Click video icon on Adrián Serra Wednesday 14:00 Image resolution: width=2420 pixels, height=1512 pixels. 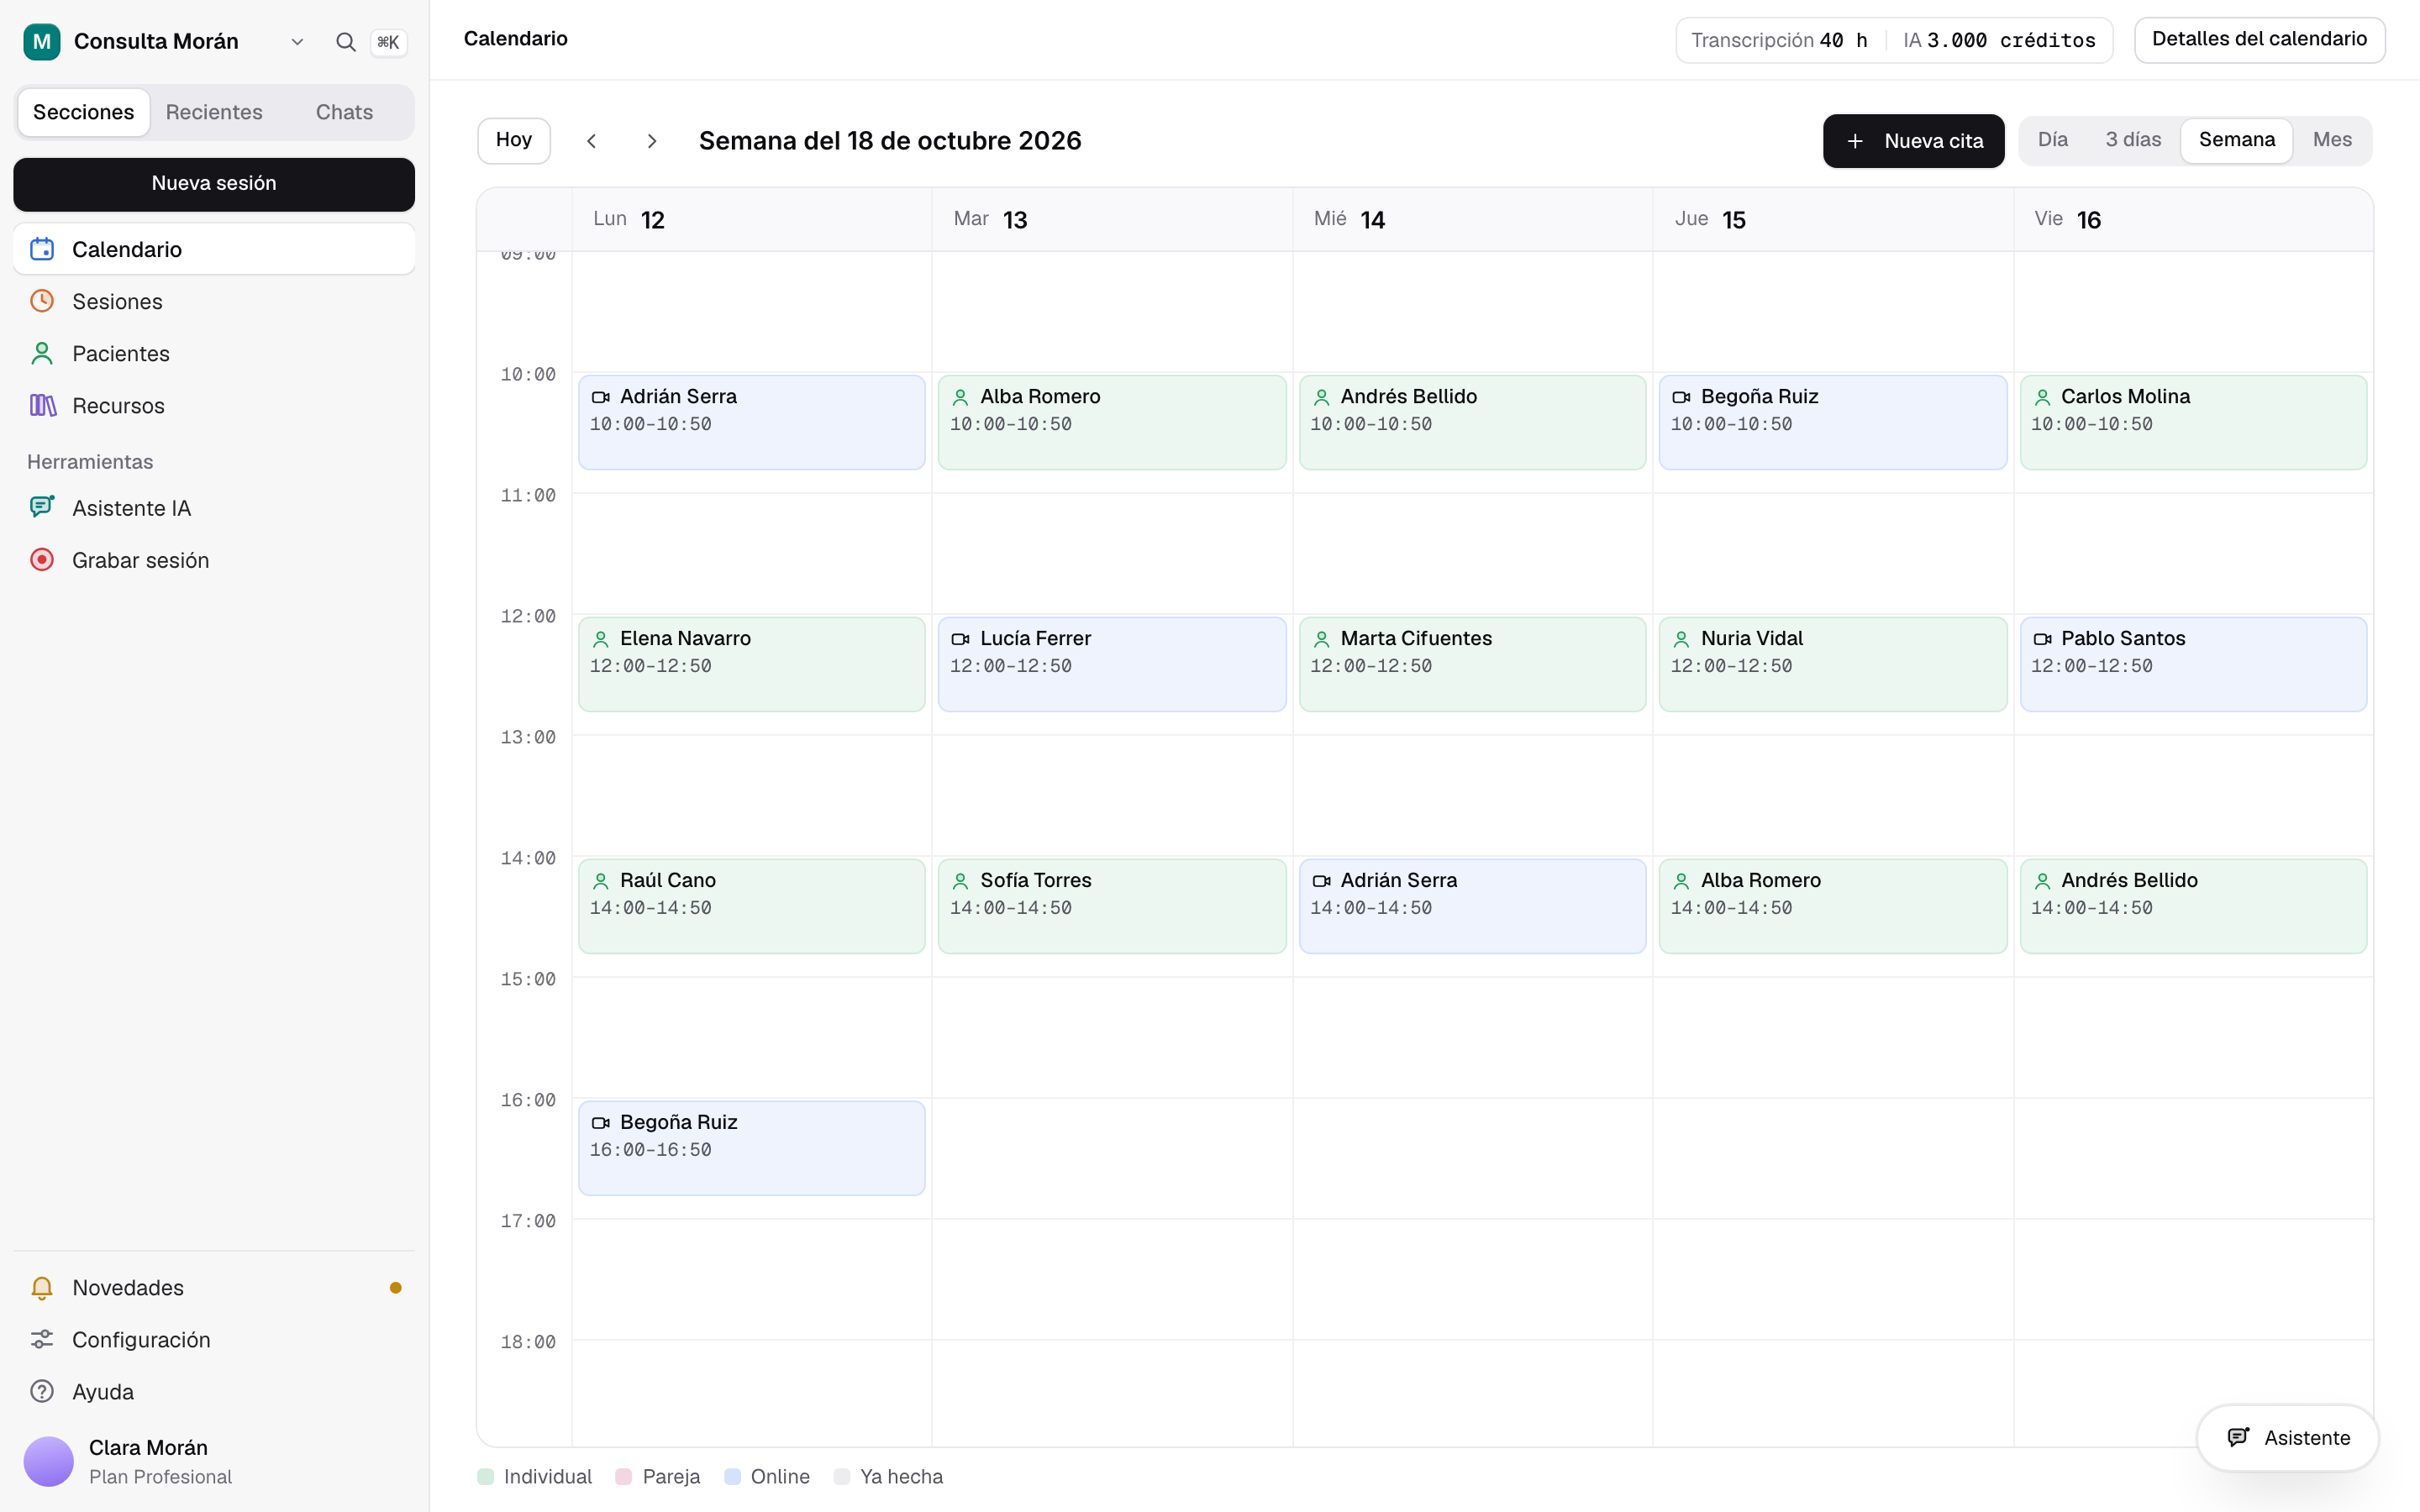tap(1321, 881)
